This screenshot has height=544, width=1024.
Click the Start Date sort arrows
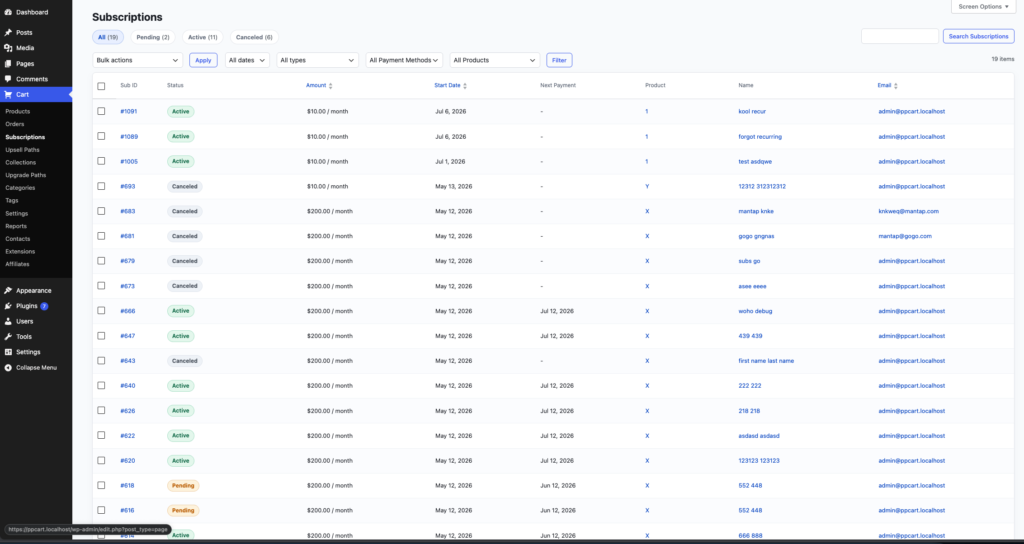pos(465,86)
